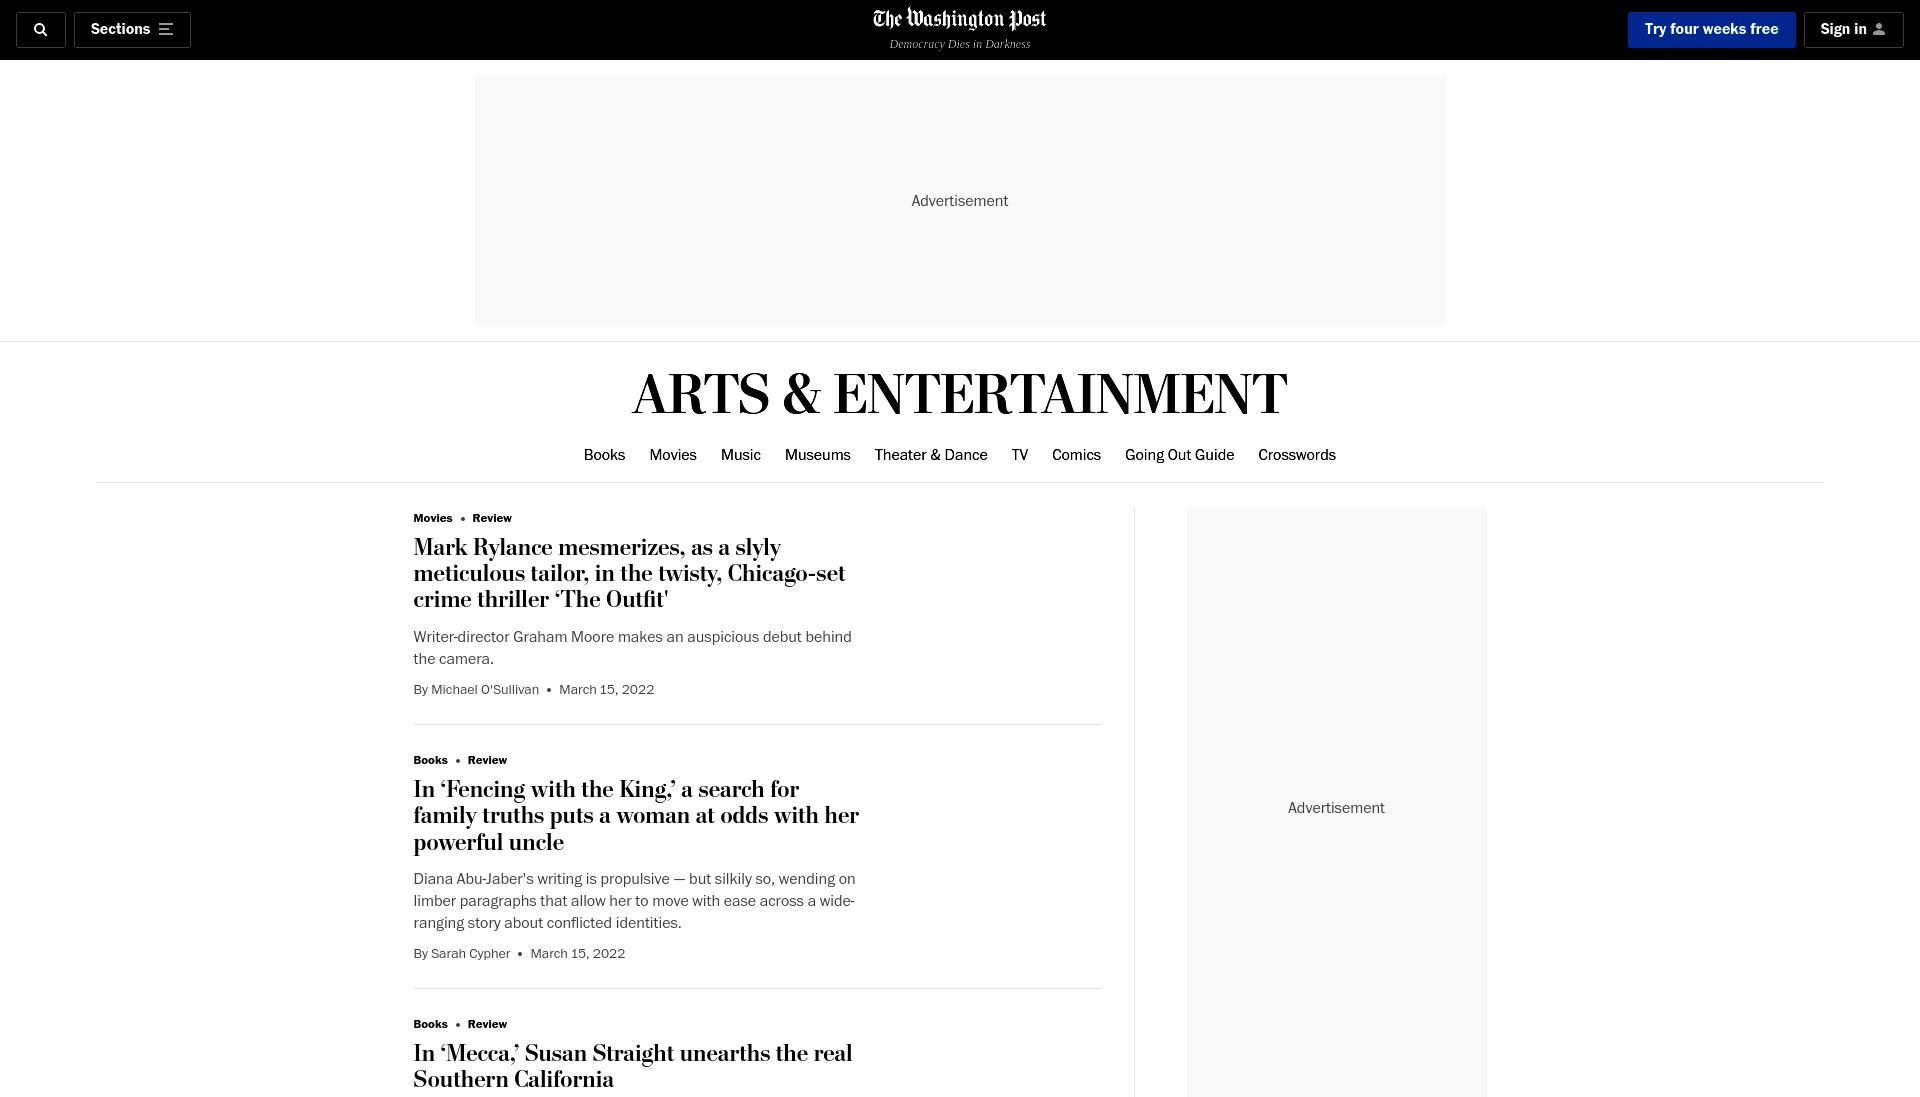Click Review label on The Outfit article
Viewport: 1920px width, 1097px height.
(x=492, y=518)
